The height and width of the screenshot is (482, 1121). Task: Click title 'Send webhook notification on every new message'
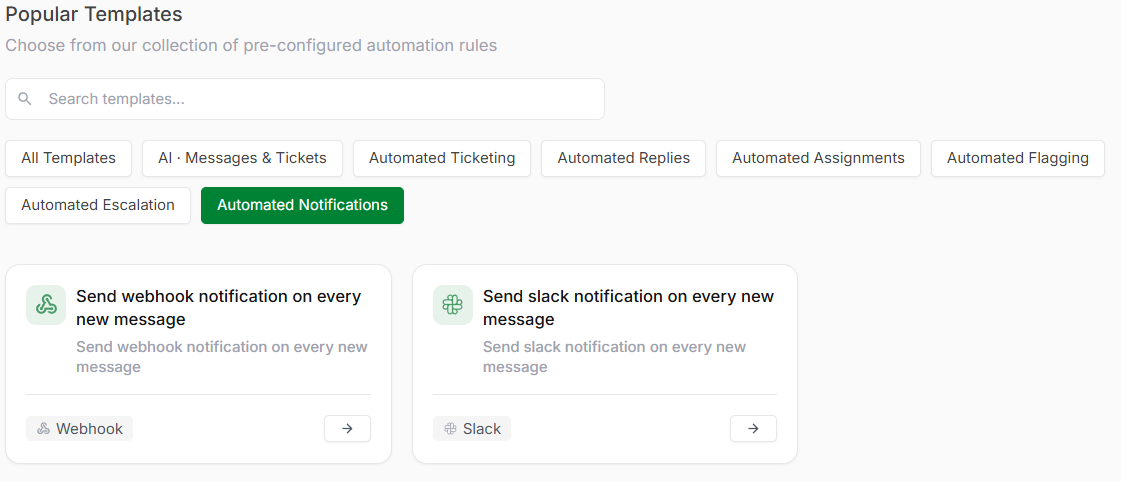click(x=219, y=308)
